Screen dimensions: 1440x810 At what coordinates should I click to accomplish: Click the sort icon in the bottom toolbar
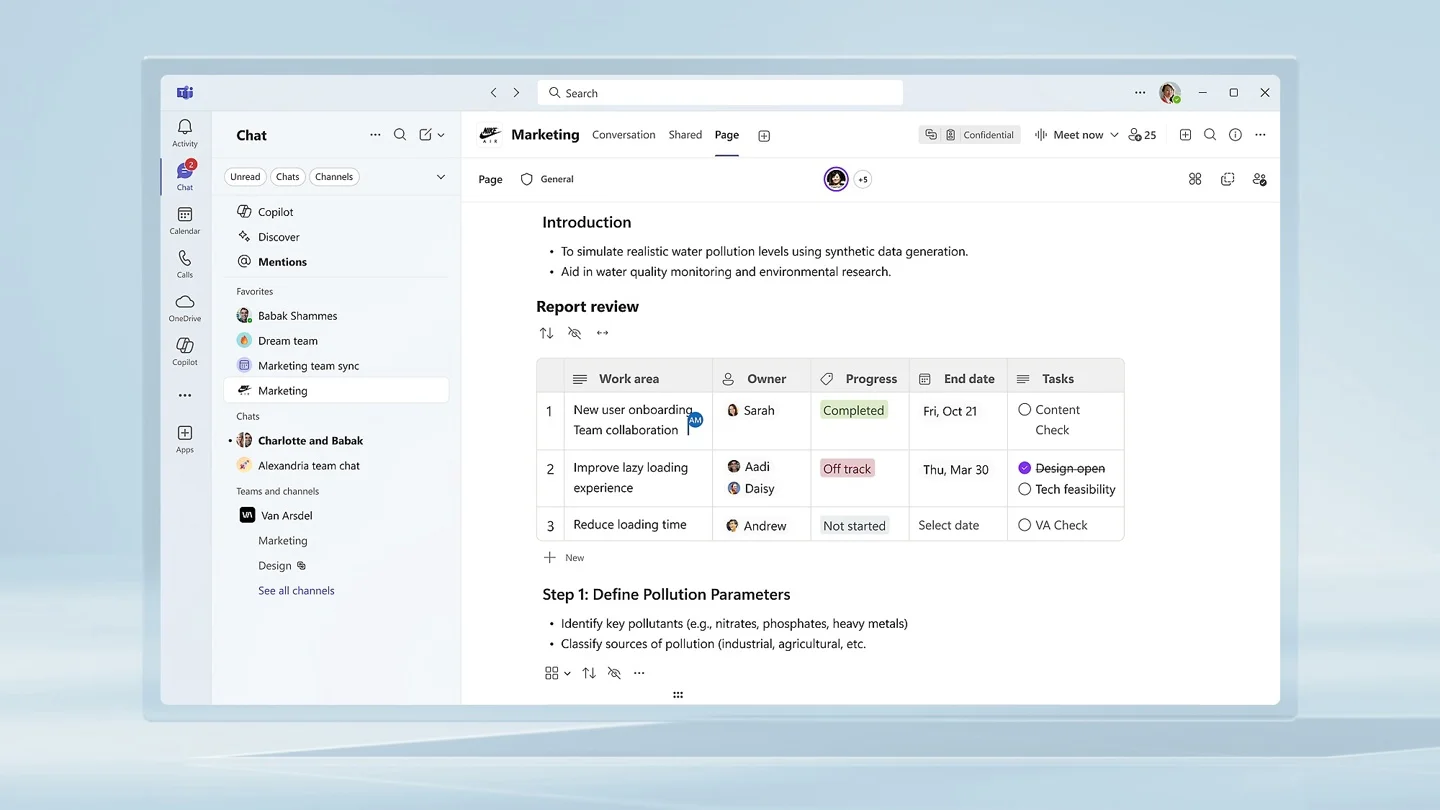tap(589, 673)
